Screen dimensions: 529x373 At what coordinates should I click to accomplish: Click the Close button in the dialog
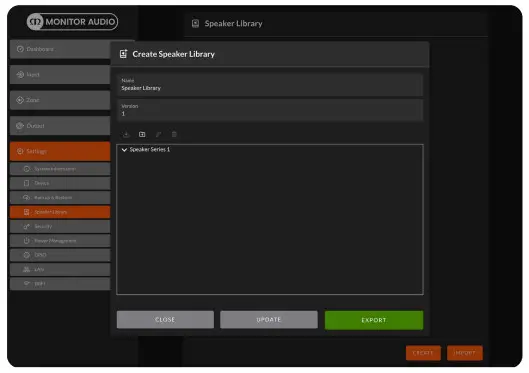pyautogui.click(x=165, y=319)
